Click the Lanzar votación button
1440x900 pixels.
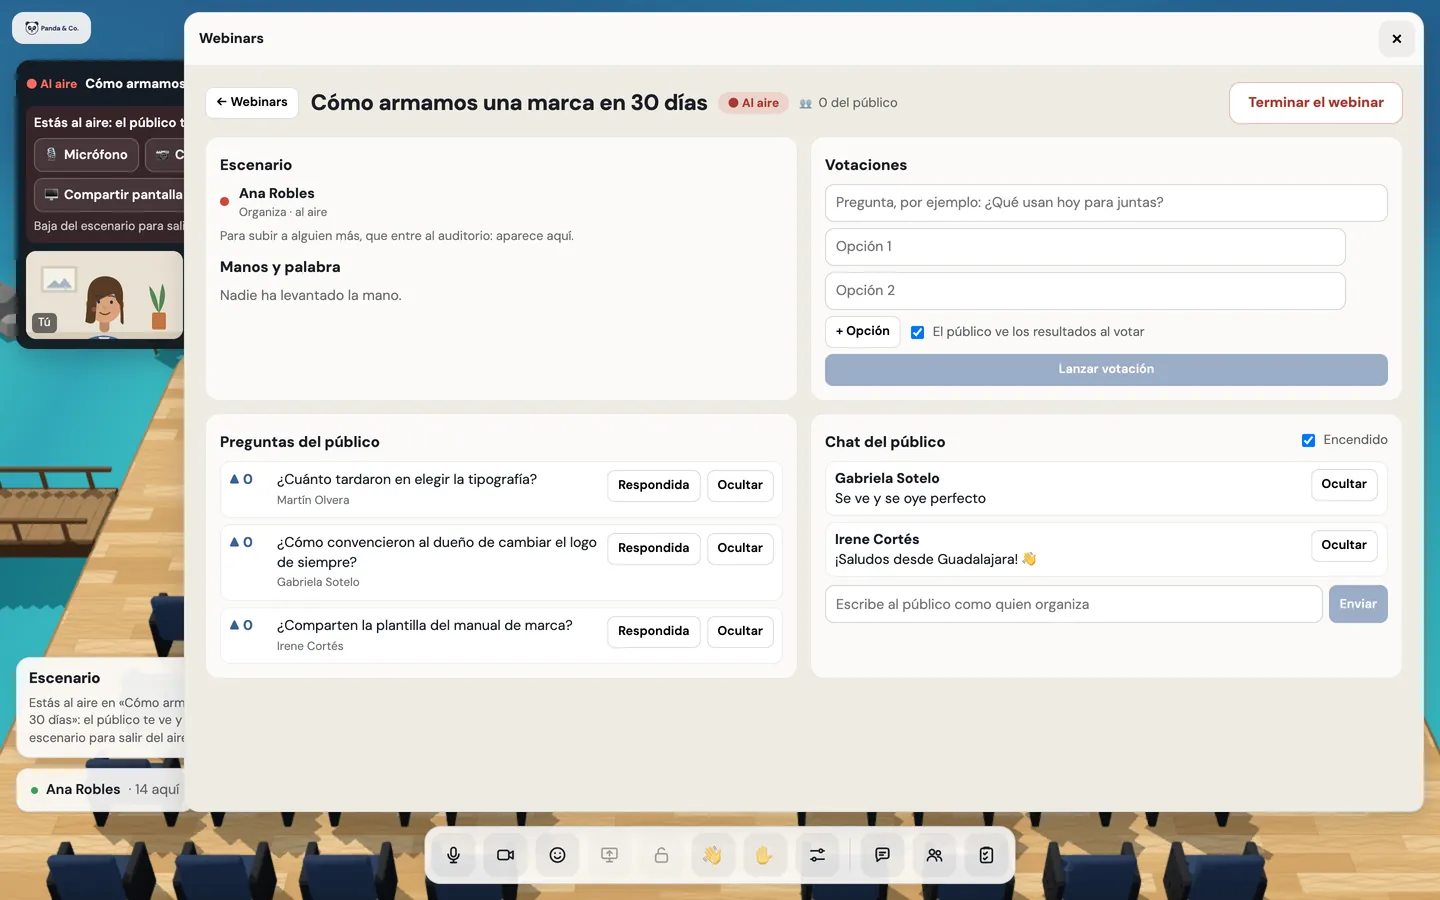[1106, 370]
